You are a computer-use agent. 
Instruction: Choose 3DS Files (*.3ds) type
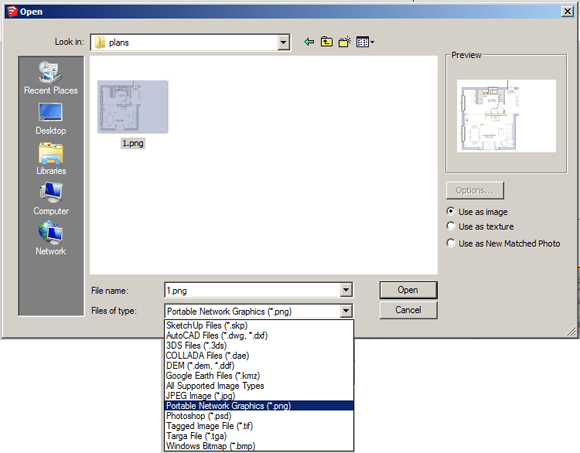click(259, 345)
